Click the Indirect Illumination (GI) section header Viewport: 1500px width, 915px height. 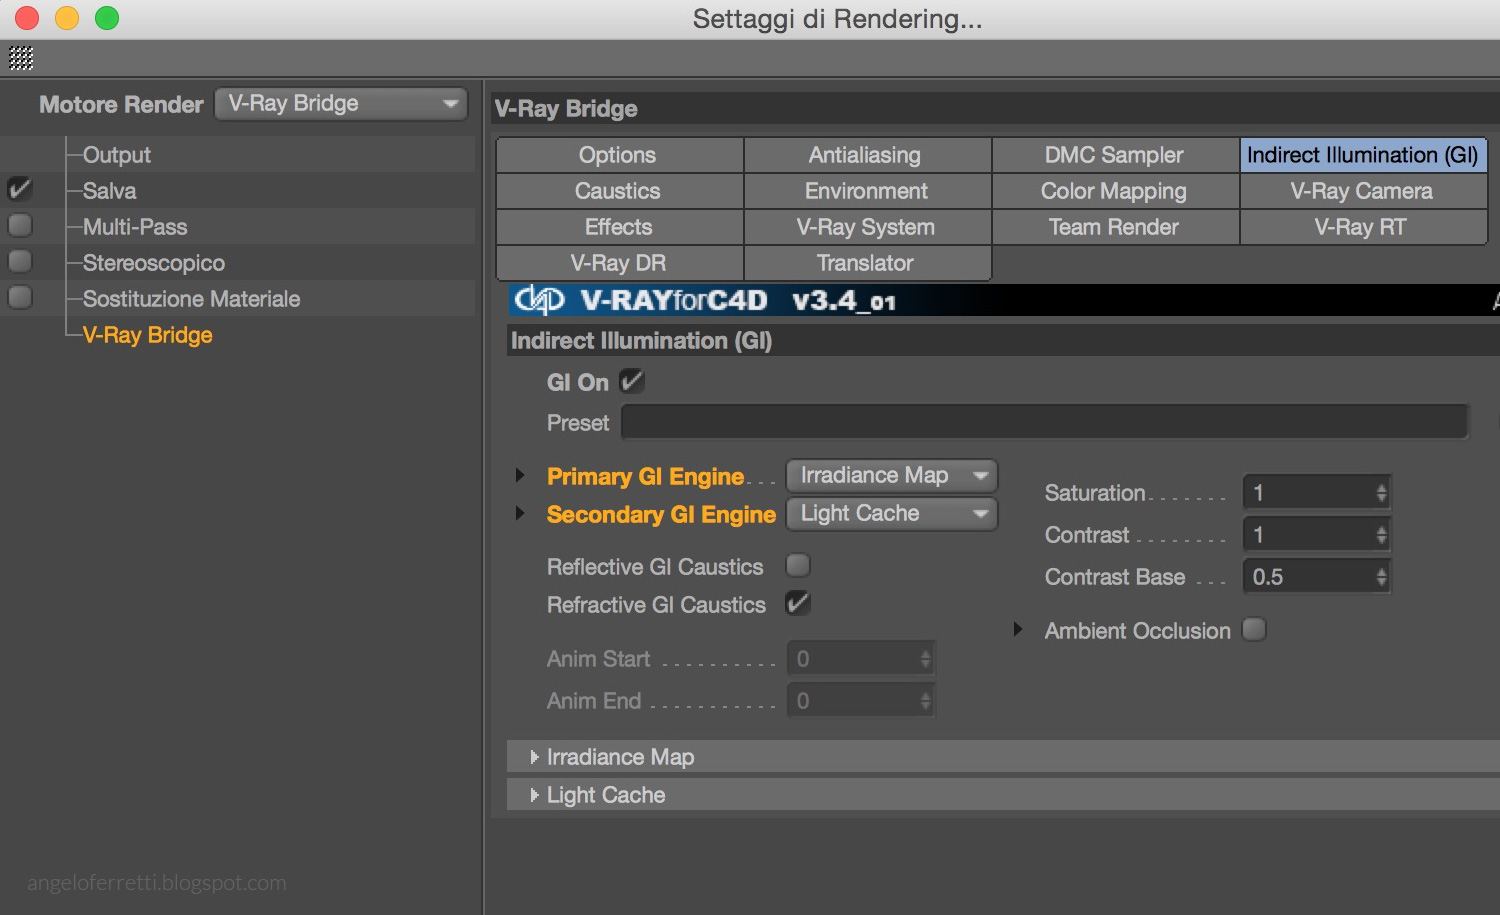1003,341
